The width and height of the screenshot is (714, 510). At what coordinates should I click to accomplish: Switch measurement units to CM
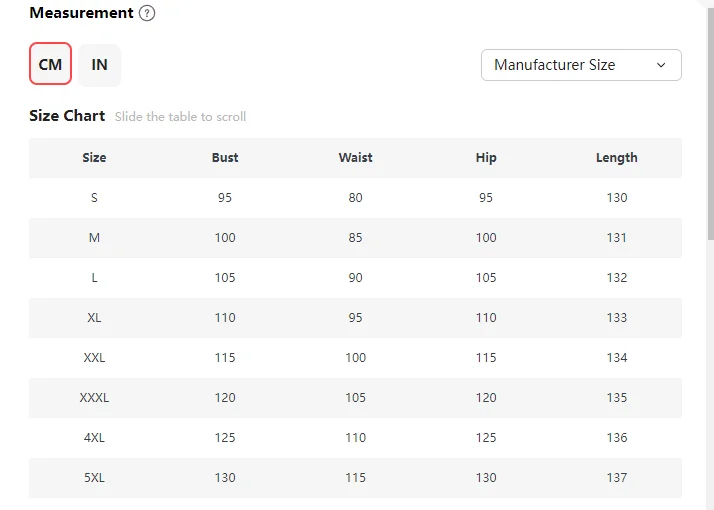[x=50, y=64]
